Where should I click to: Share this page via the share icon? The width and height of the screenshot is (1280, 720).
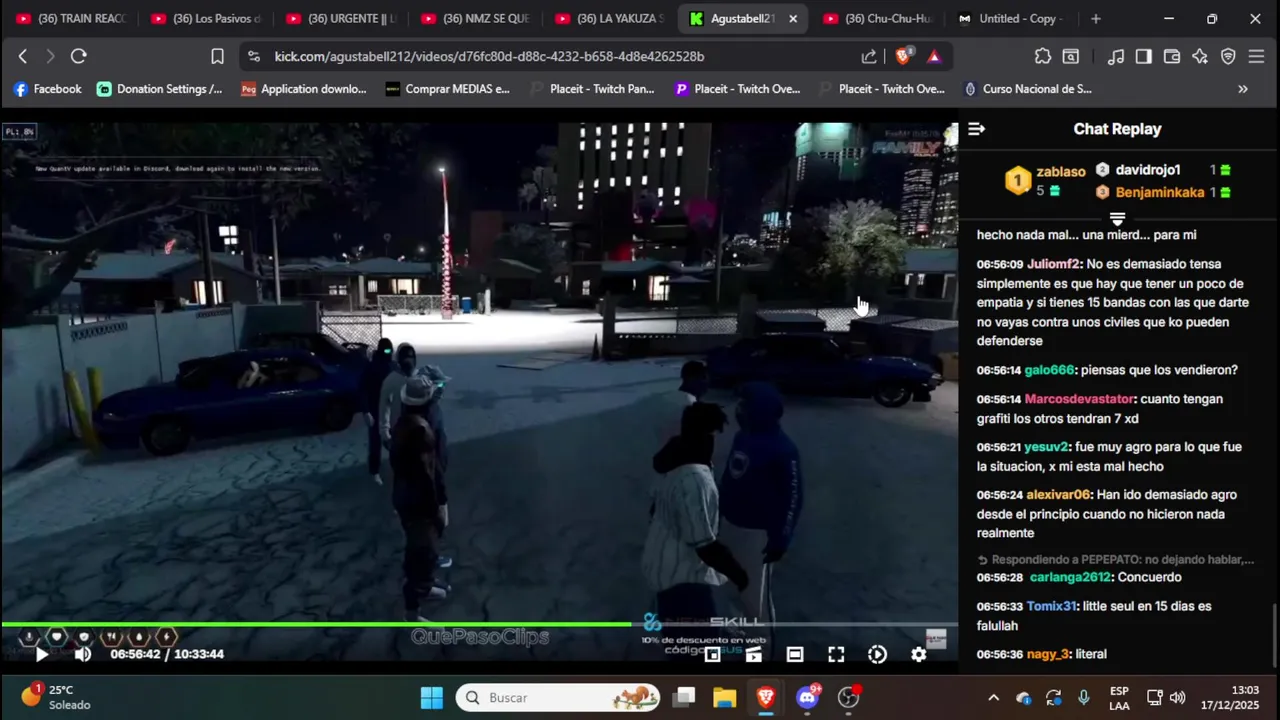click(869, 57)
